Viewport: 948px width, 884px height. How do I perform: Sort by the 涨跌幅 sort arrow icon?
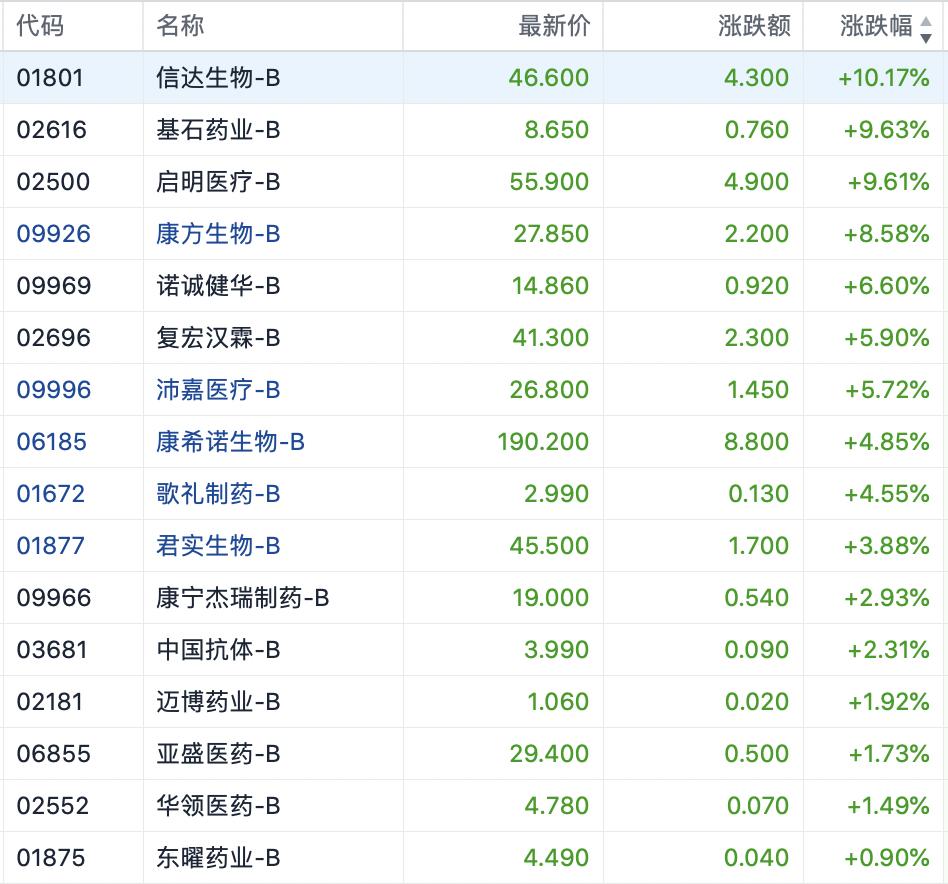tap(926, 29)
